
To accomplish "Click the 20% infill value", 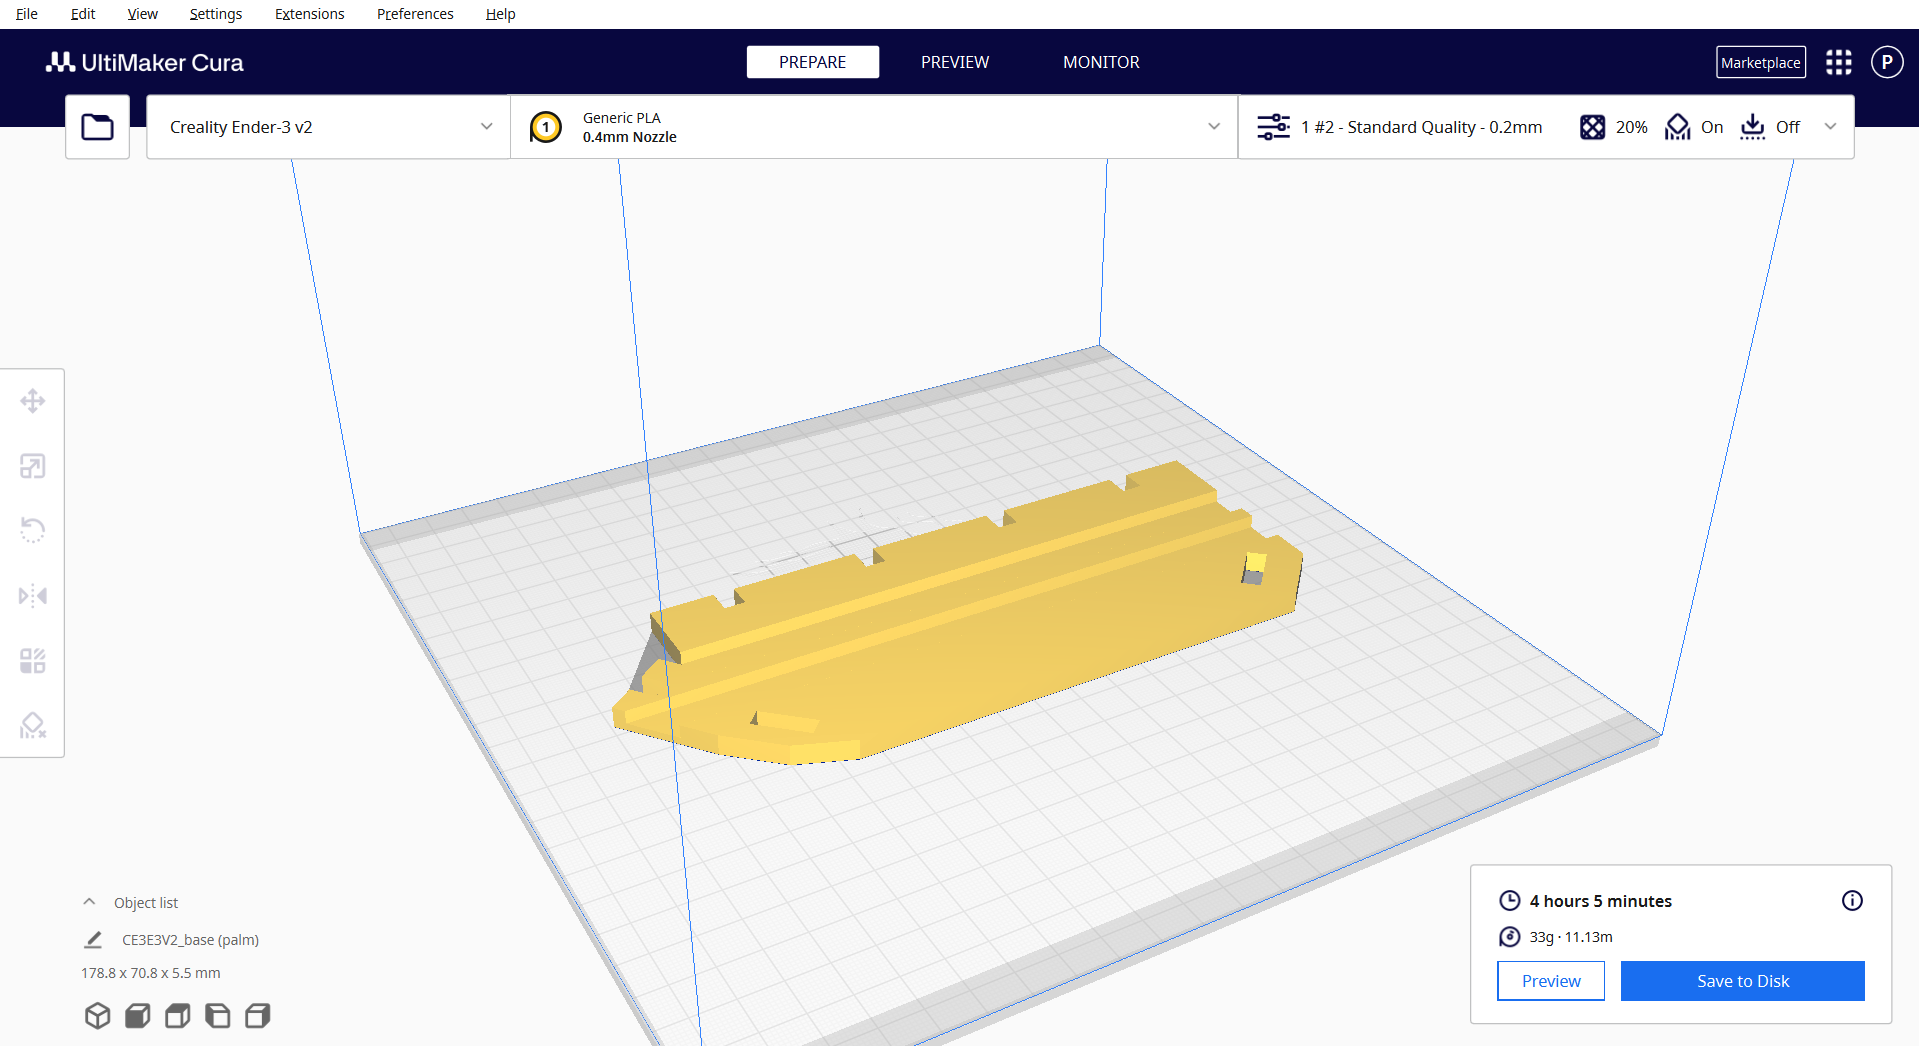I will (x=1631, y=127).
